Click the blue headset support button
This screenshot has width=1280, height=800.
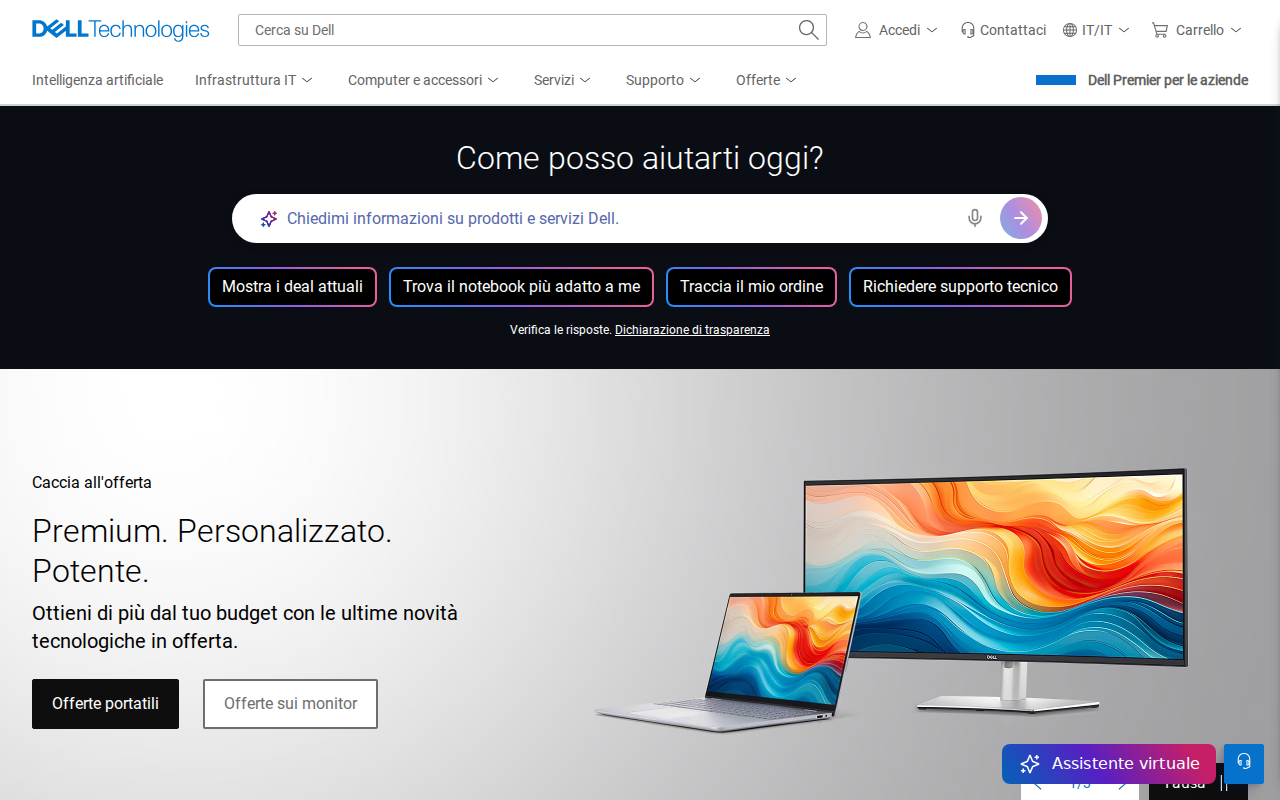[1244, 762]
